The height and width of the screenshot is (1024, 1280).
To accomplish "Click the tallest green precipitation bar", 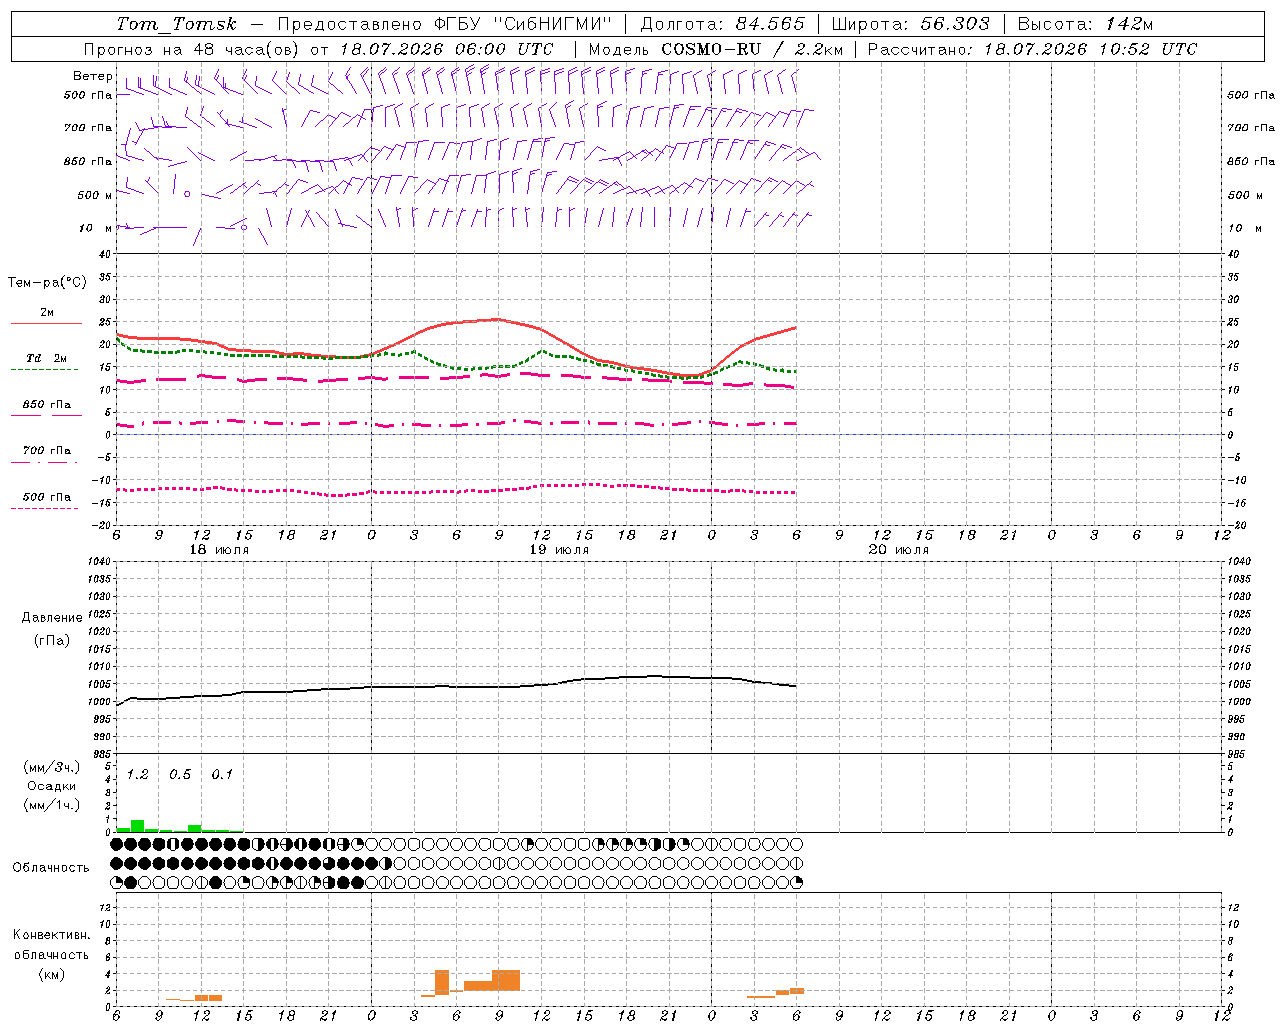I will pyautogui.click(x=137, y=826).
